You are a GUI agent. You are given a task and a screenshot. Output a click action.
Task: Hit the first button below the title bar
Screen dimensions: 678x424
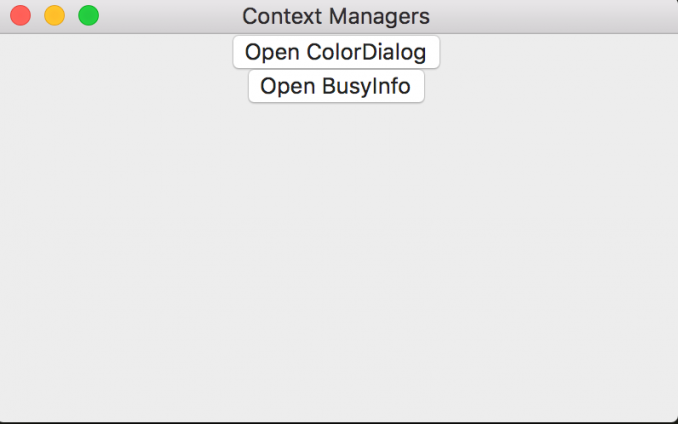tap(336, 52)
